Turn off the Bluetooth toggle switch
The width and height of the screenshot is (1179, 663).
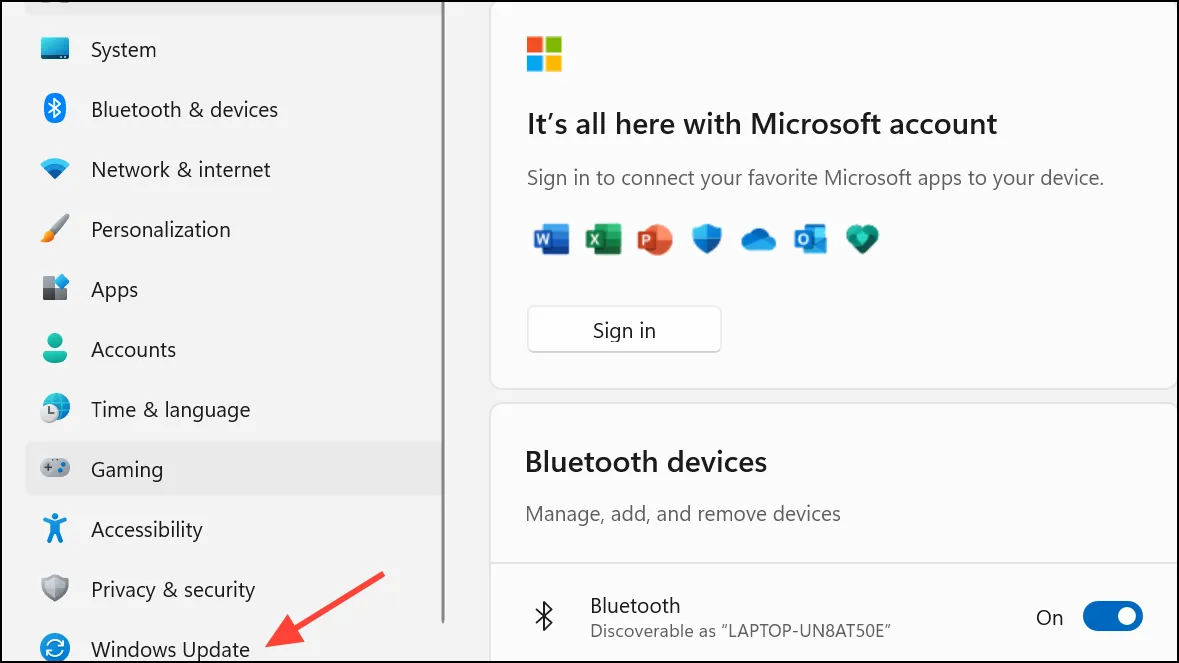1113,616
